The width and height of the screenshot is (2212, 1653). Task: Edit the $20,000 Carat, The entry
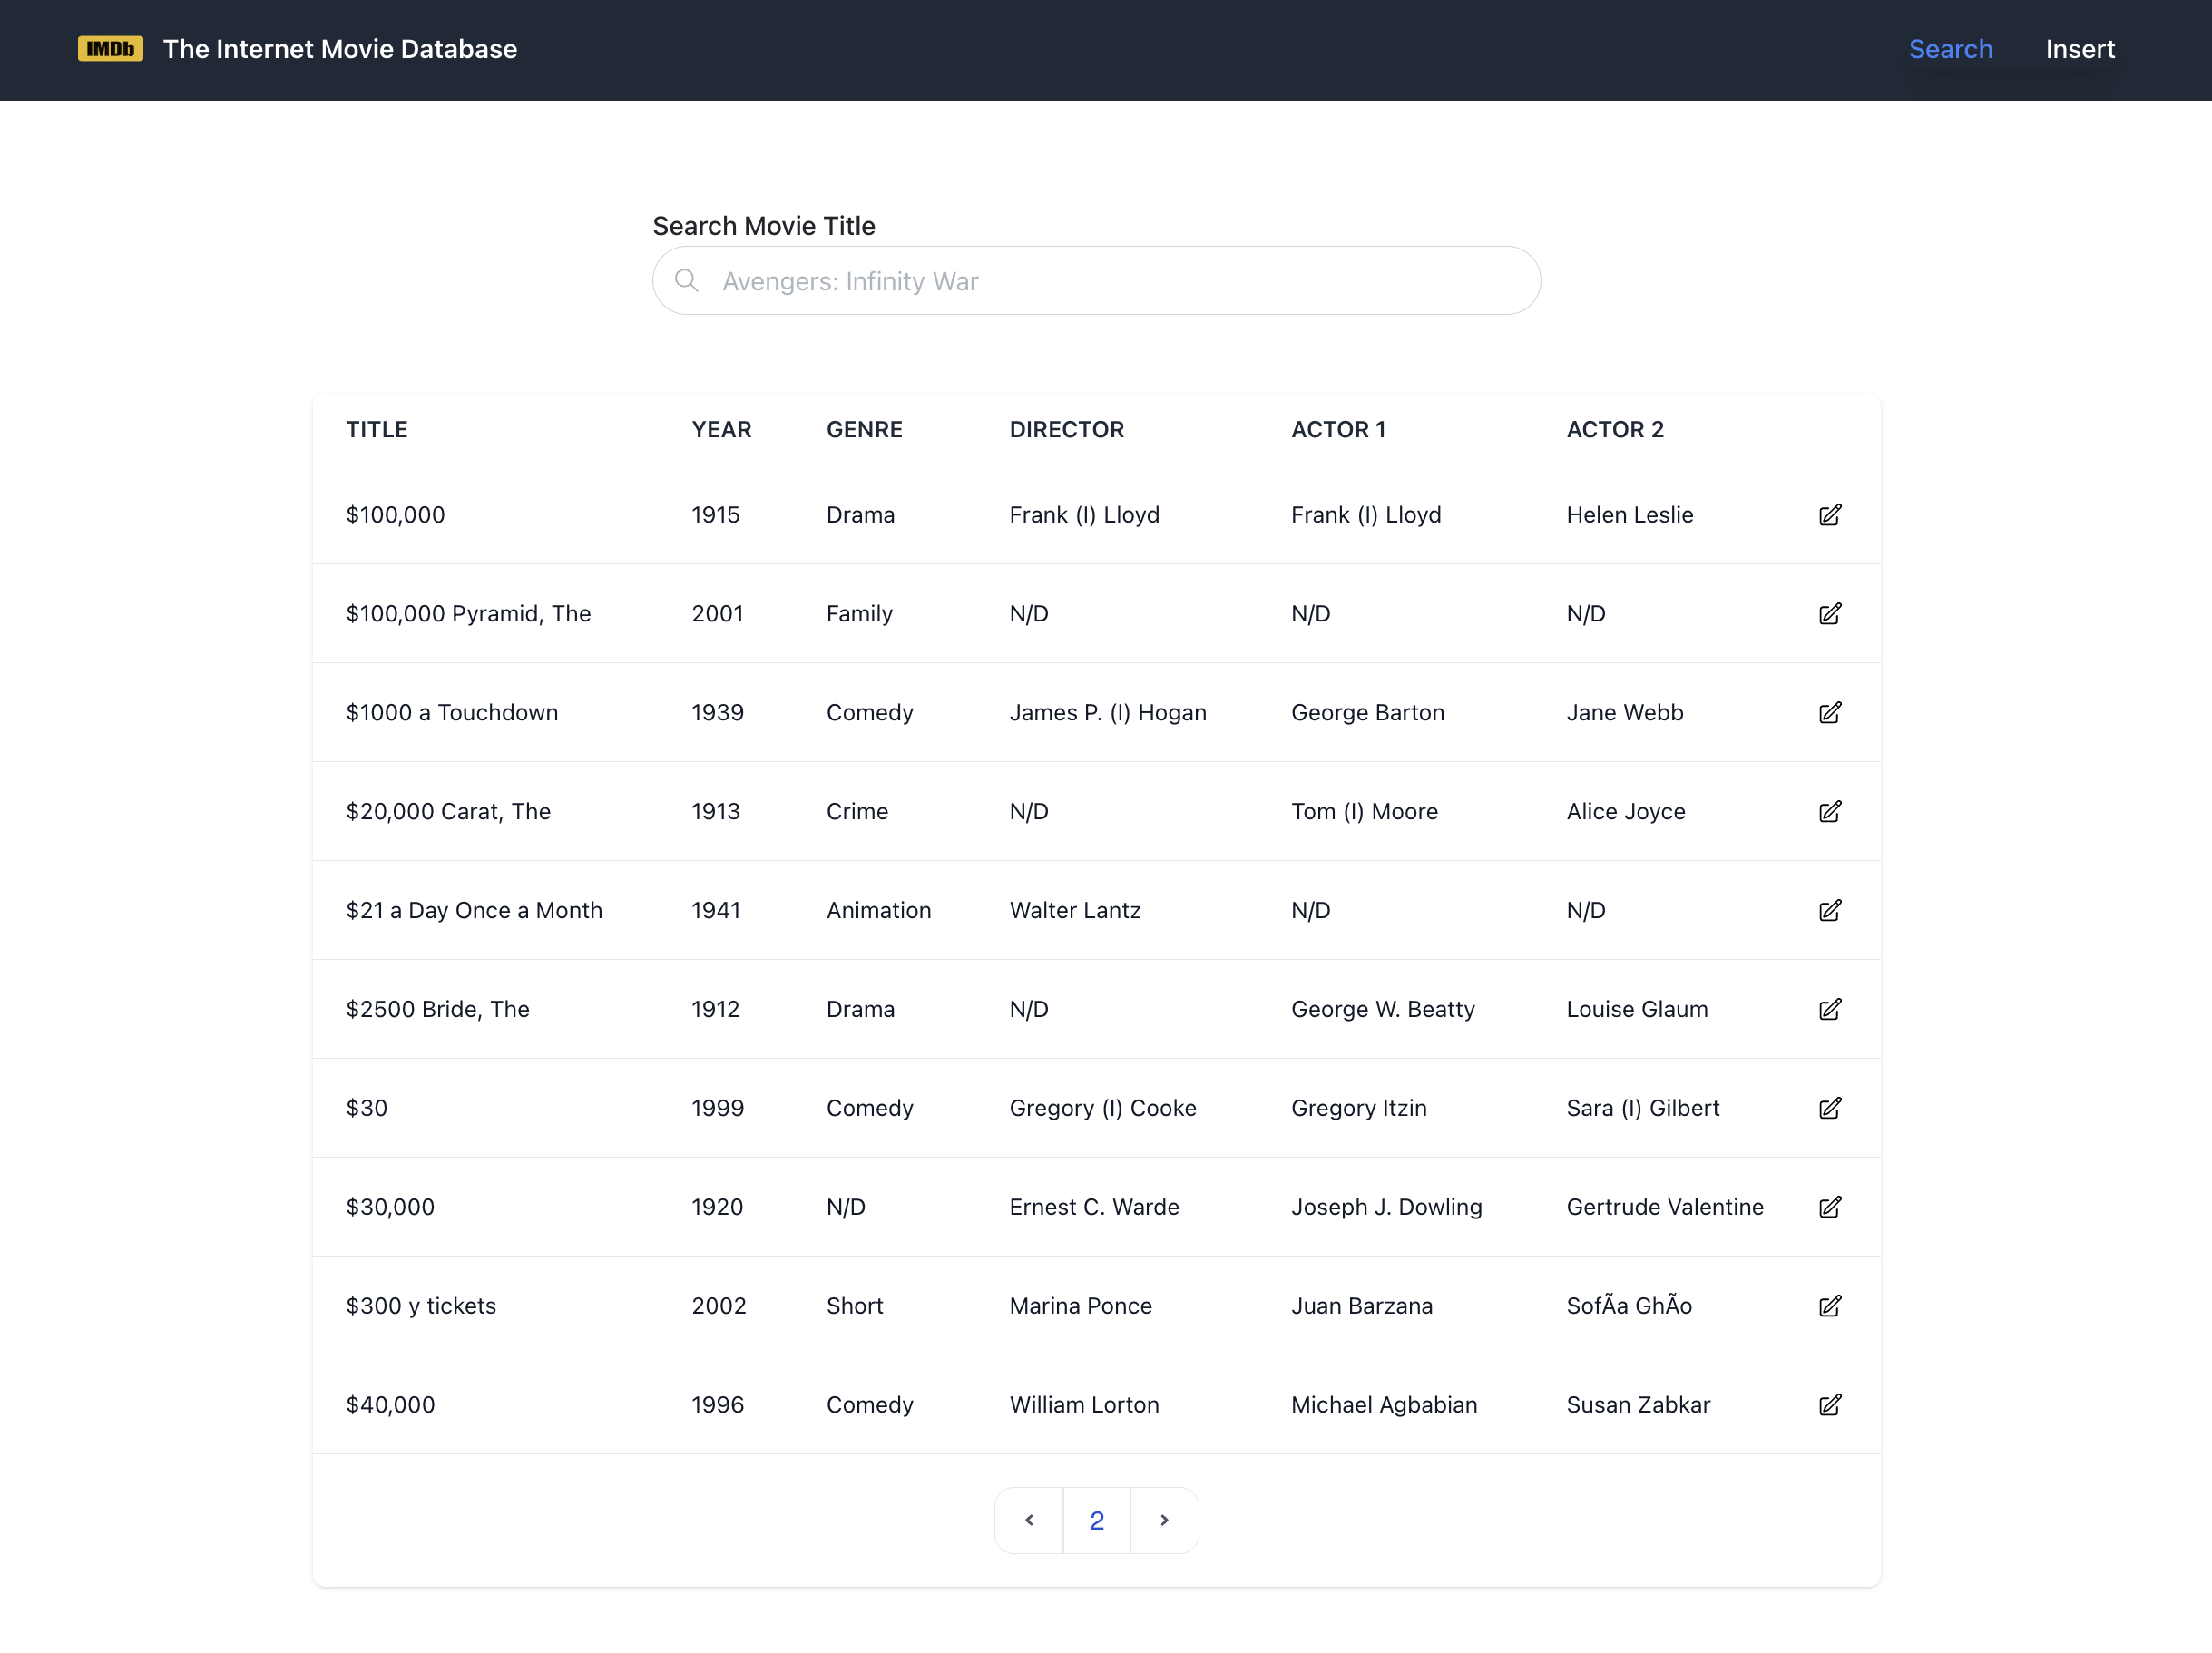1829,812
